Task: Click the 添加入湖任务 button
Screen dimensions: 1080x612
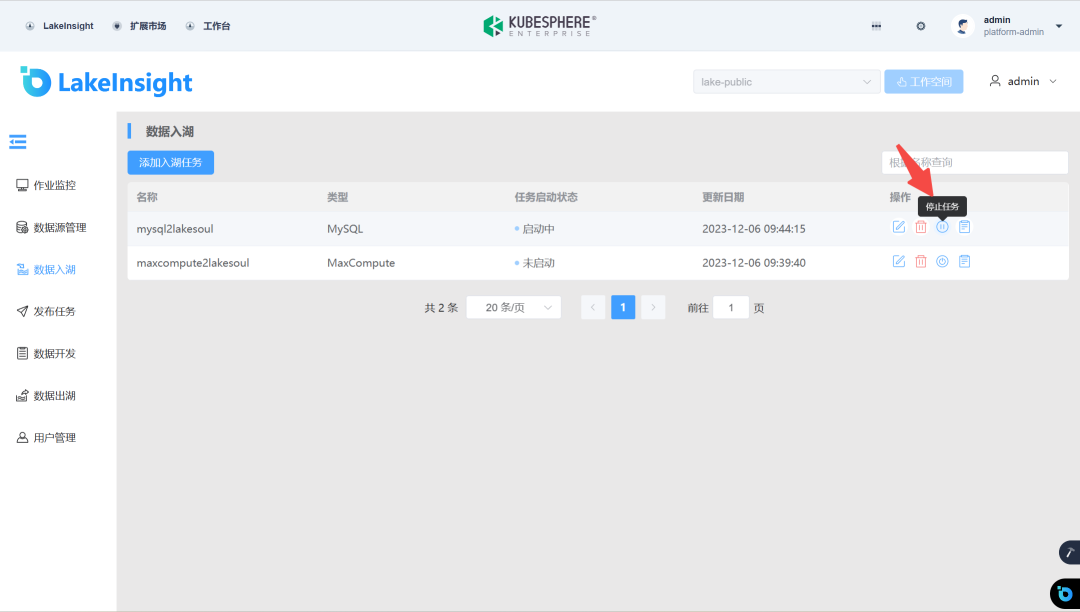Action: [x=171, y=162]
